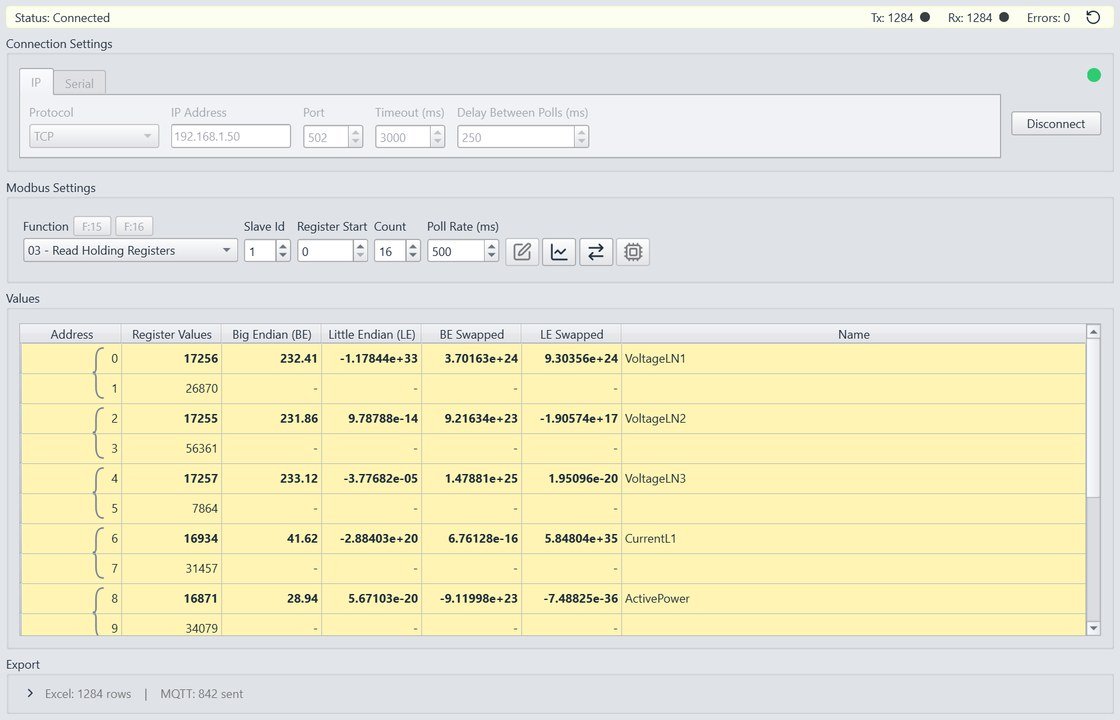Open the register edit pencil icon
This screenshot has width=1120, height=720.
coord(522,251)
